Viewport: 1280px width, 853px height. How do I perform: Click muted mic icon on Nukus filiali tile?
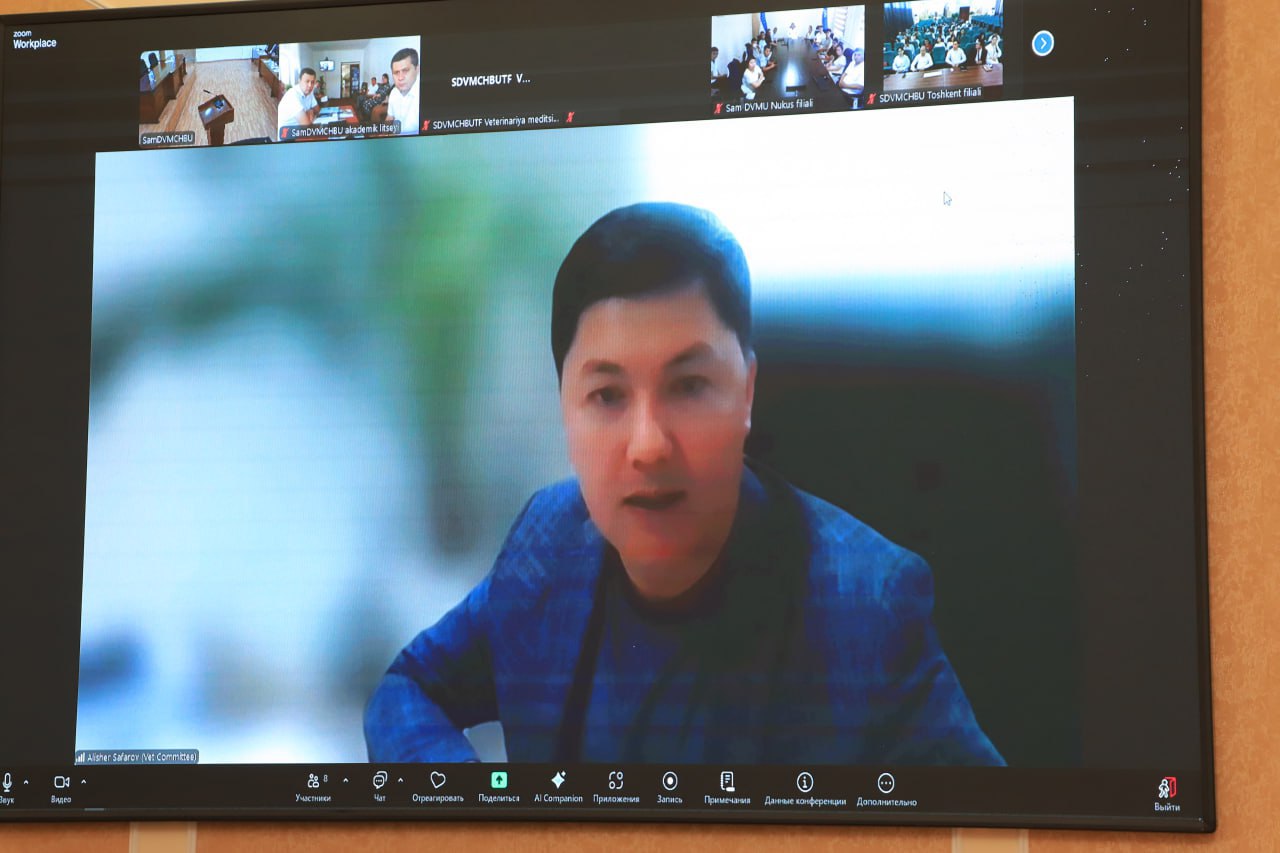pyautogui.click(x=717, y=107)
